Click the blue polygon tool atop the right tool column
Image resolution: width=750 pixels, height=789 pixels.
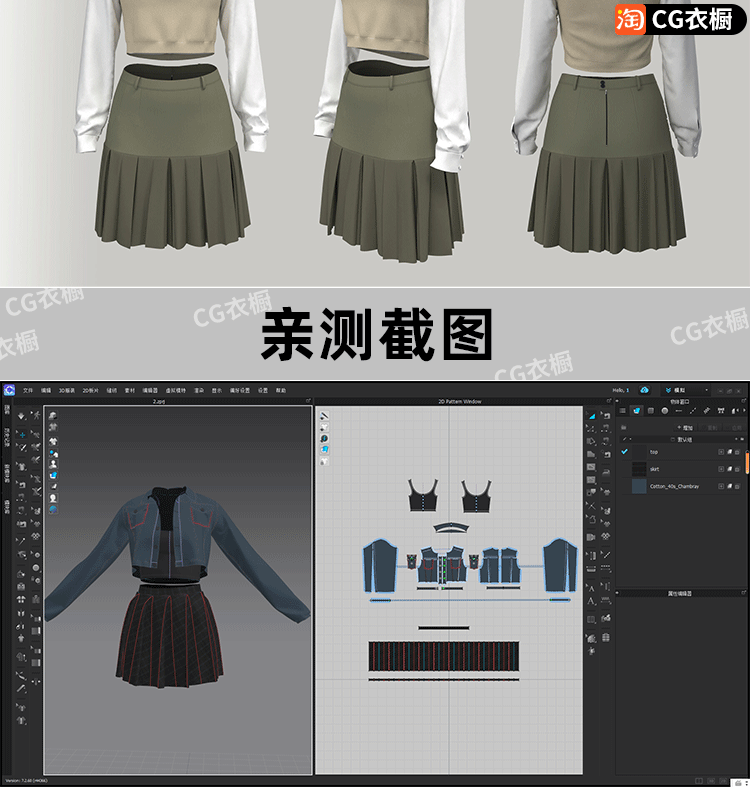[x=592, y=416]
